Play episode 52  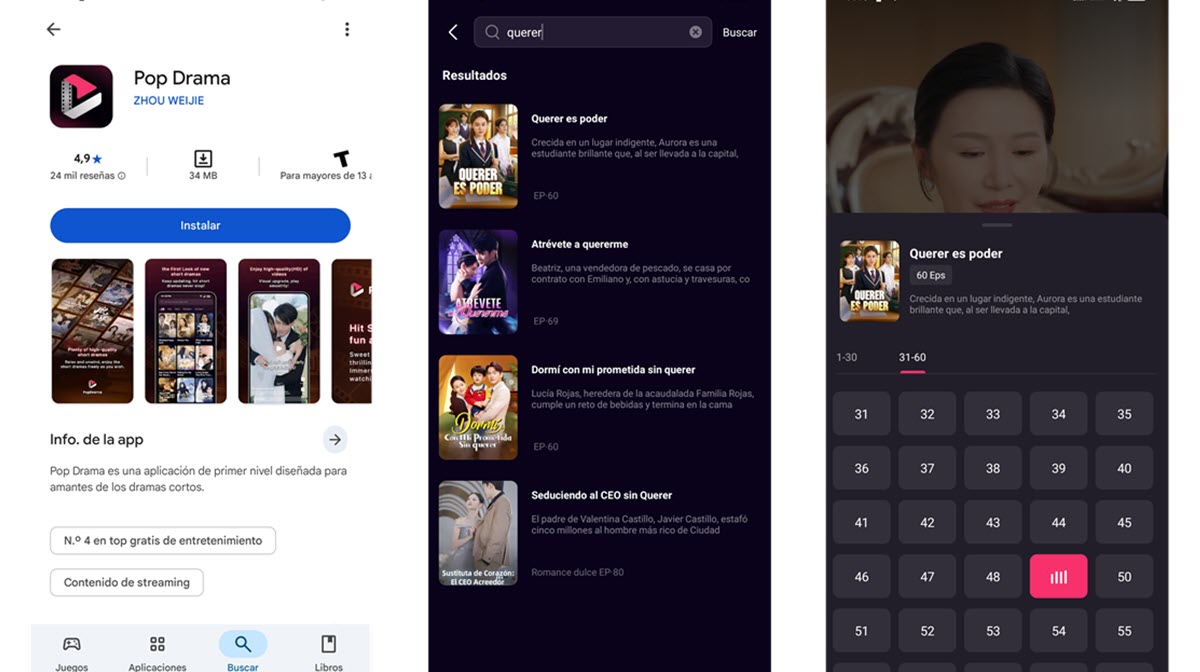(927, 631)
